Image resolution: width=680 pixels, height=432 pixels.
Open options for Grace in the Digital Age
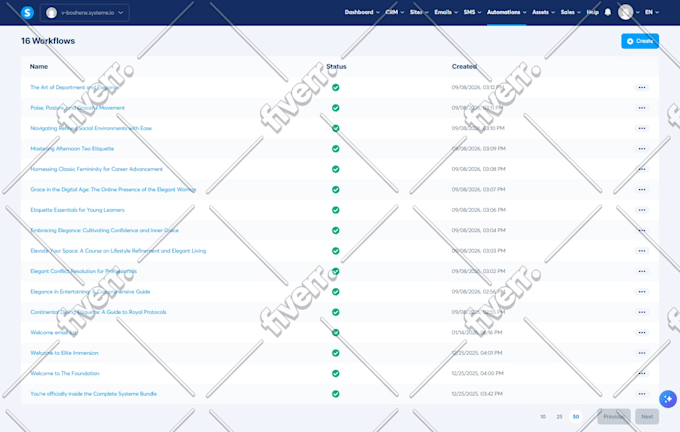point(642,190)
